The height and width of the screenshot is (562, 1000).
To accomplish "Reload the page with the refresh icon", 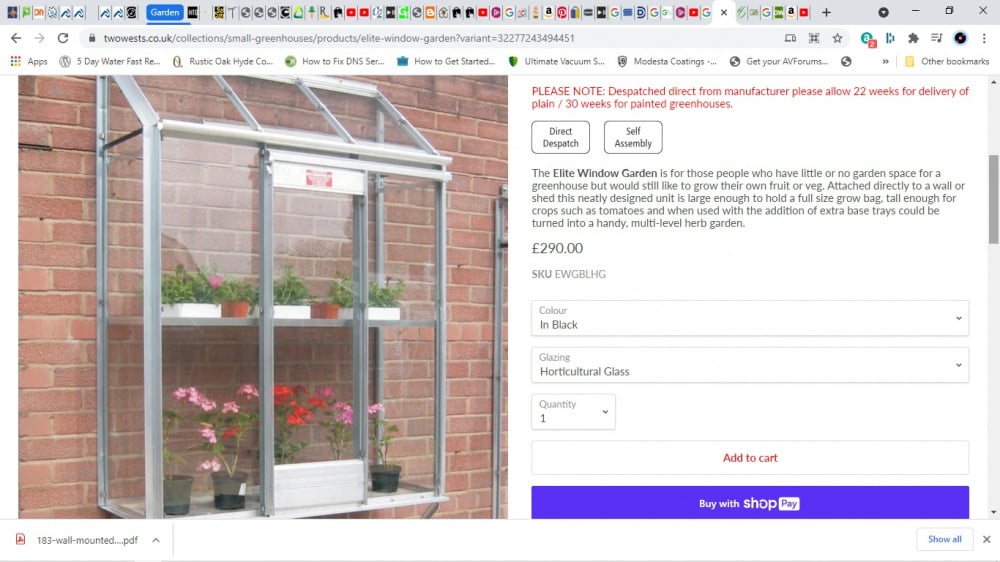I will tap(62, 38).
